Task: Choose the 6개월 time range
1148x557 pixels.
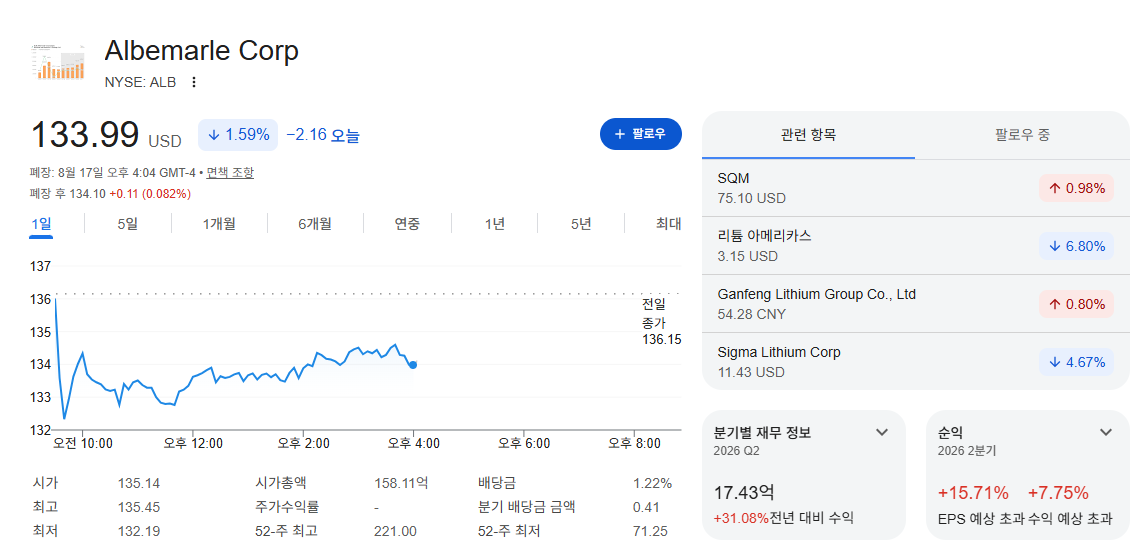Action: tap(315, 224)
